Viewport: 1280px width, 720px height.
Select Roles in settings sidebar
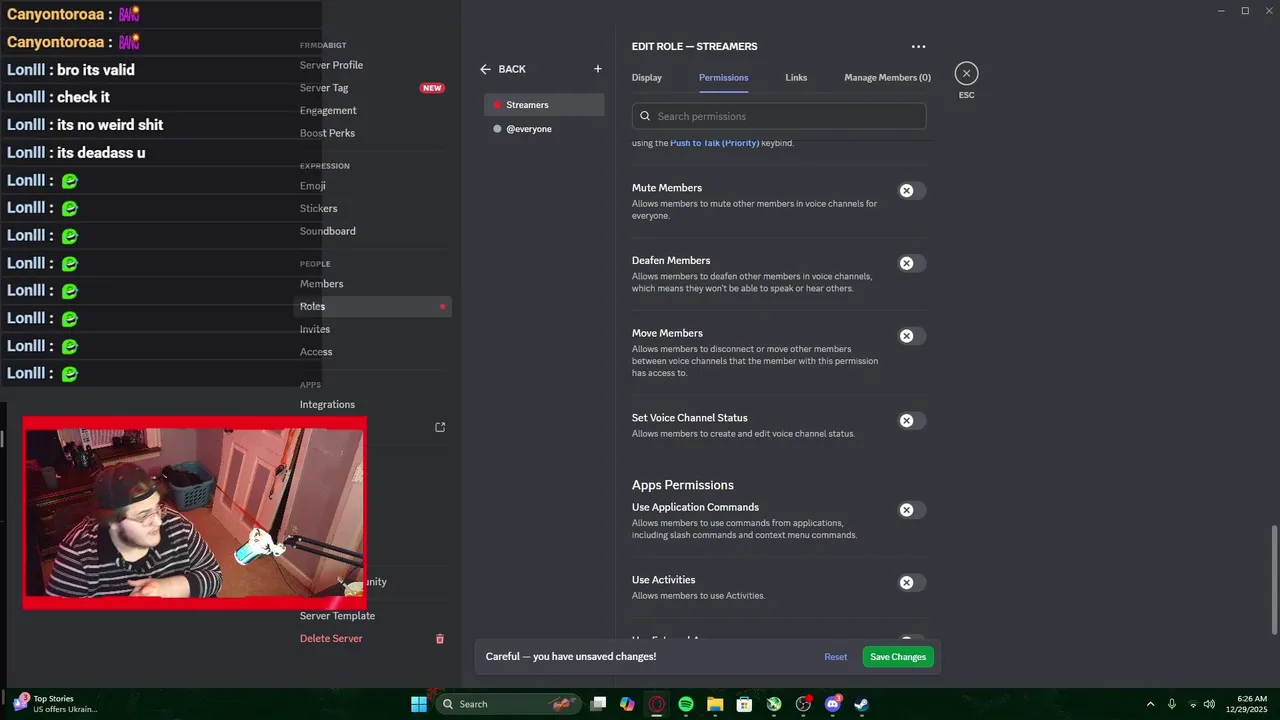(372, 306)
